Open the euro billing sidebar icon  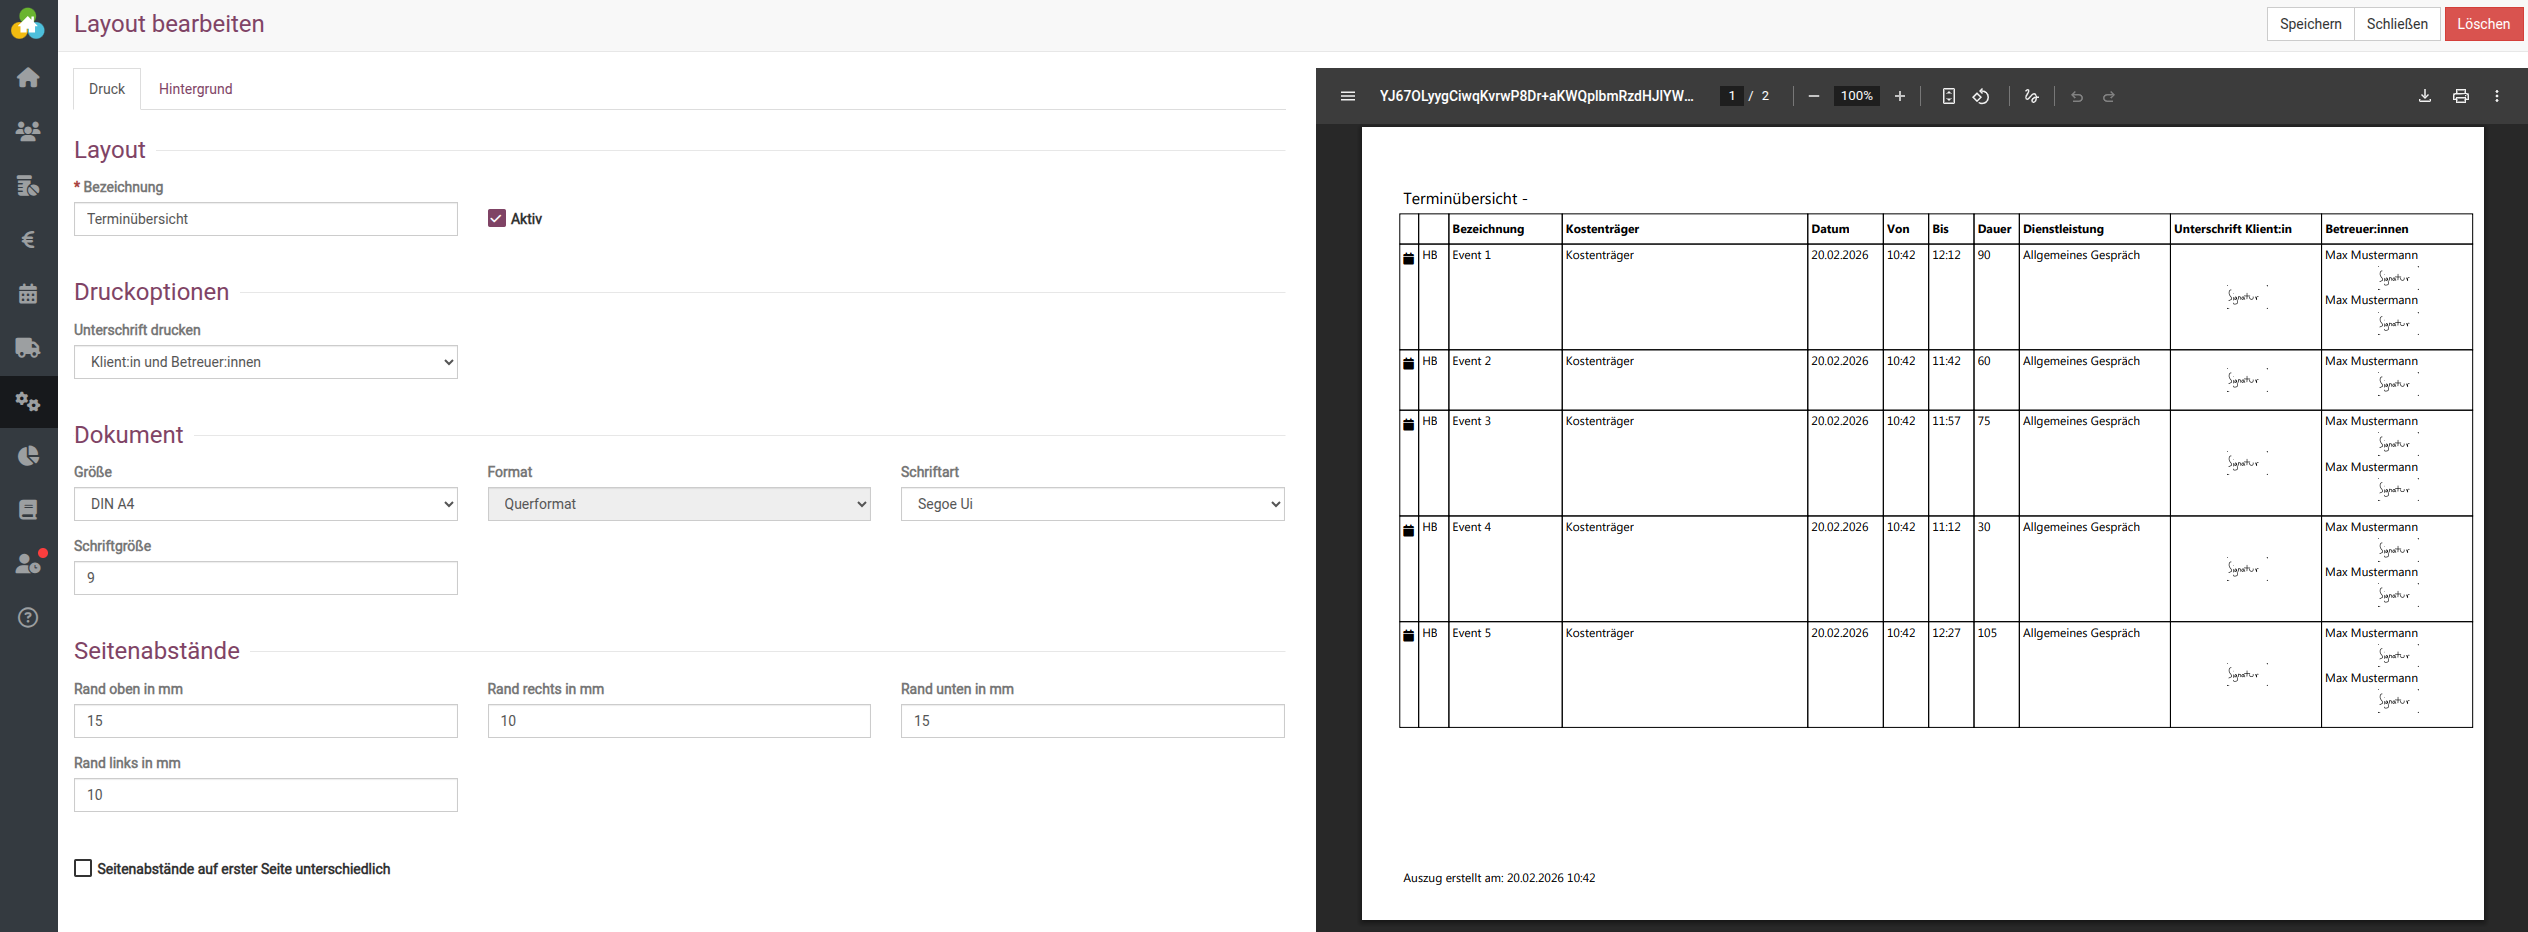[28, 240]
